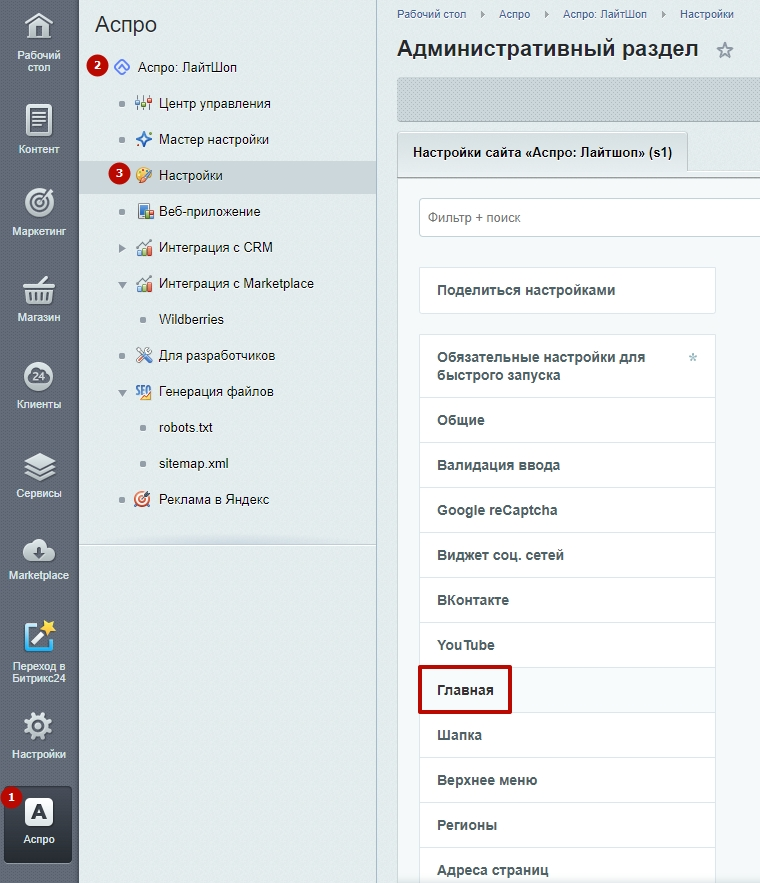Select Веб-приложение in the tree
This screenshot has height=883, width=760.
point(209,212)
